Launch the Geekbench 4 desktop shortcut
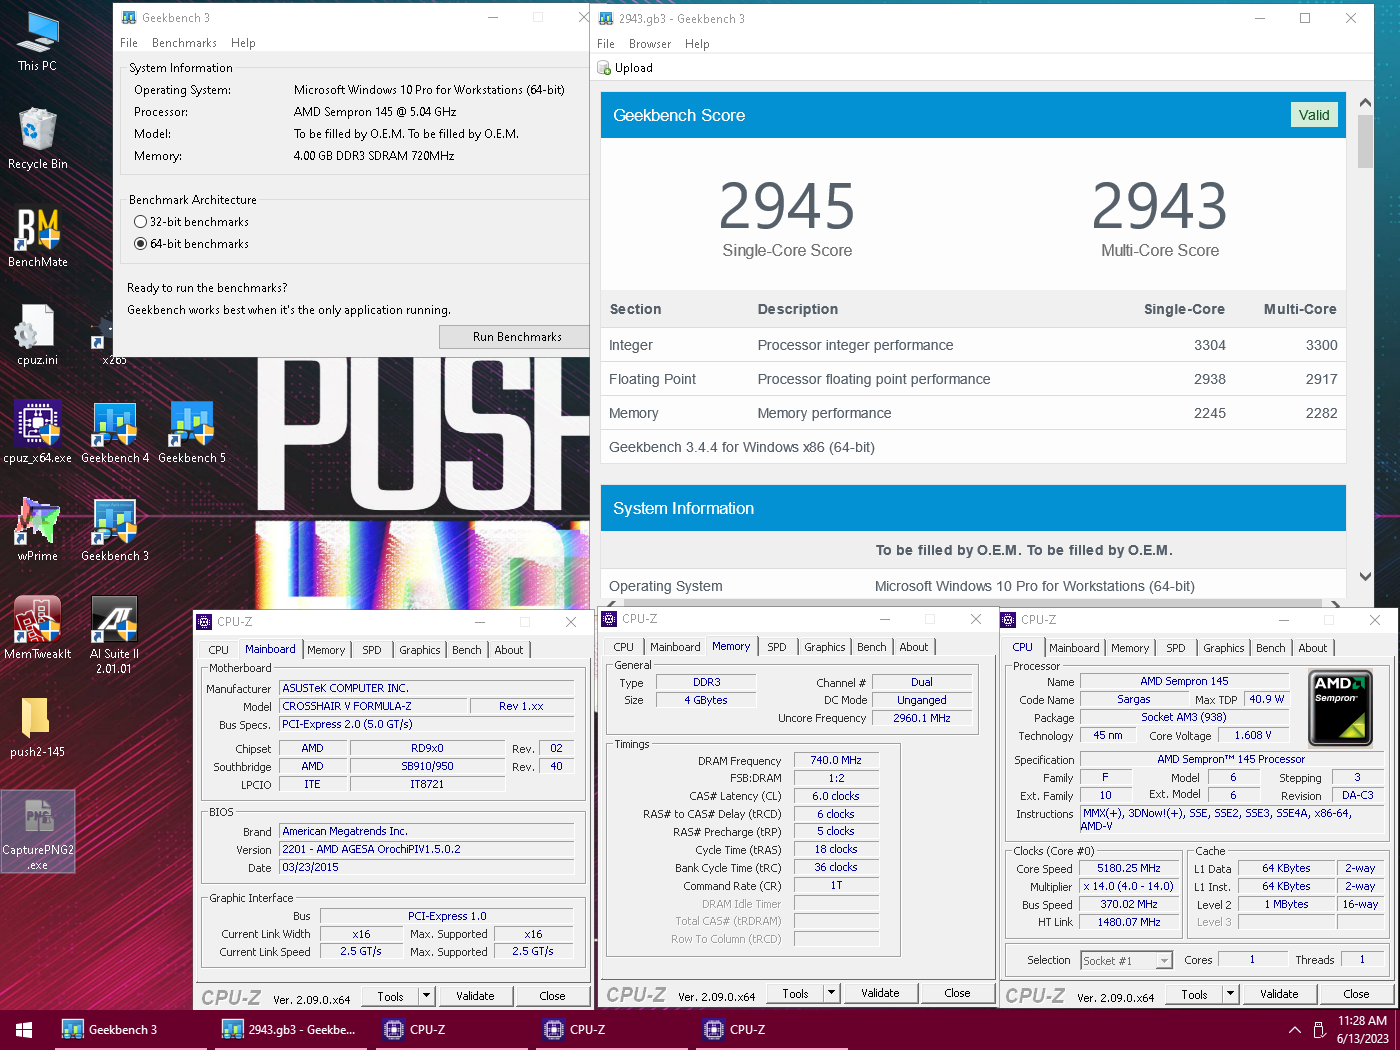The height and width of the screenshot is (1050, 1400). tap(115, 433)
